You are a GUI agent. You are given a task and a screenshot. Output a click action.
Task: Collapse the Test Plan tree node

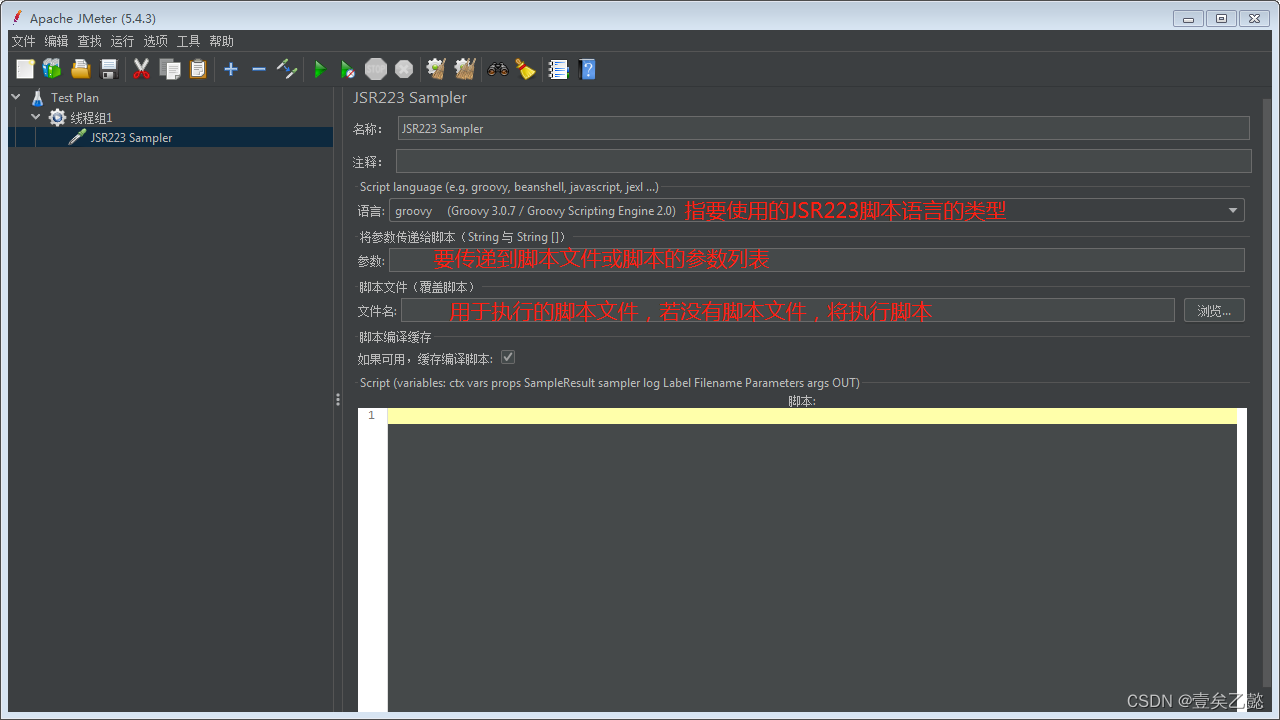15,97
